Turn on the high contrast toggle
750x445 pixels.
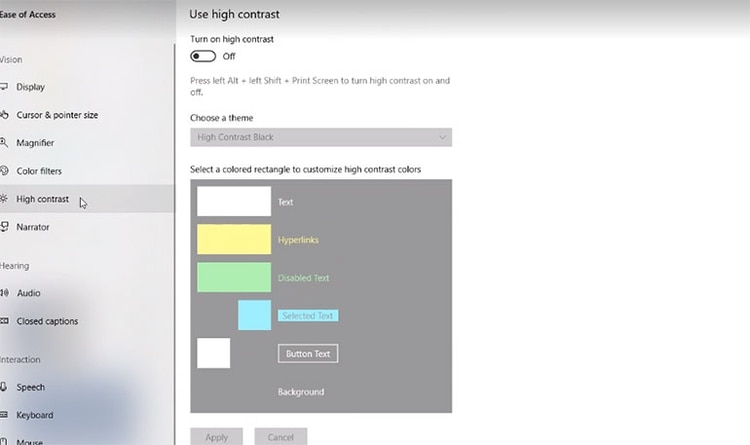point(203,56)
